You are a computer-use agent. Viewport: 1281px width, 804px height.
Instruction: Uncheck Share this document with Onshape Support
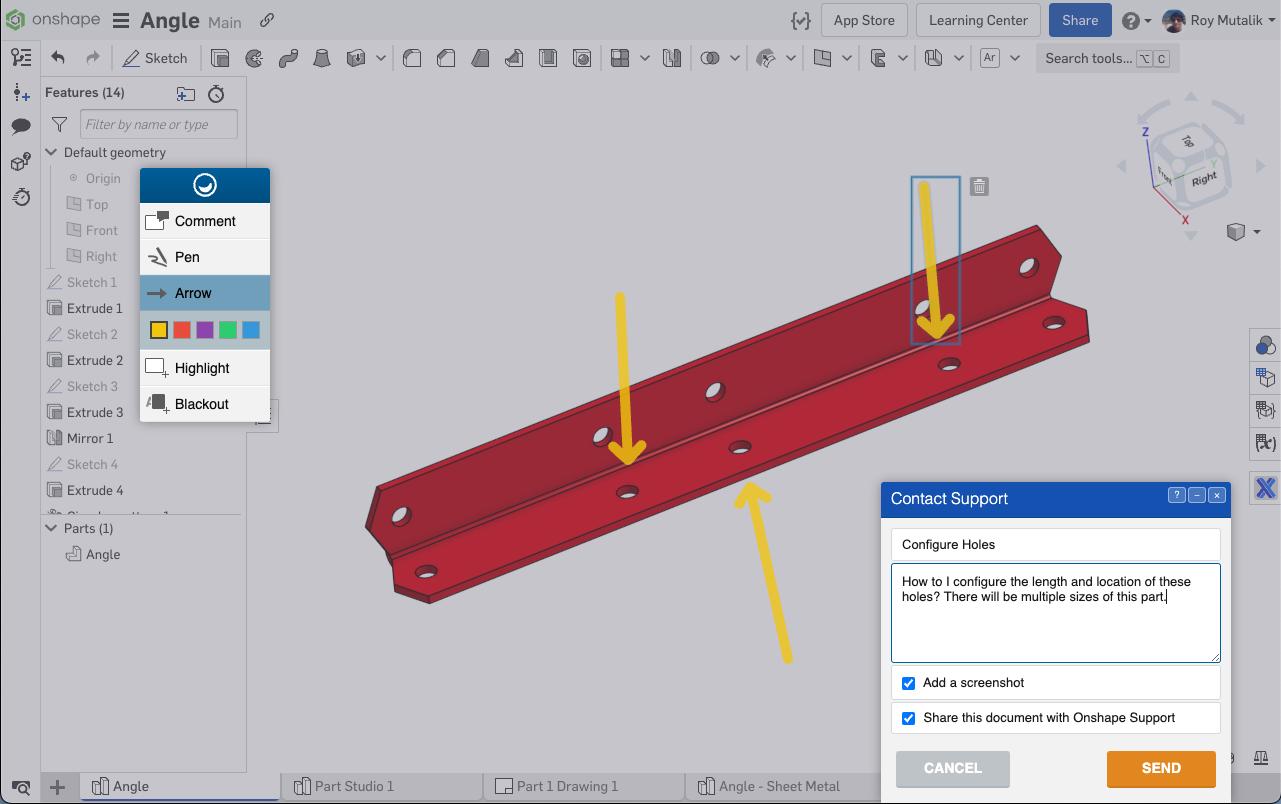click(908, 718)
